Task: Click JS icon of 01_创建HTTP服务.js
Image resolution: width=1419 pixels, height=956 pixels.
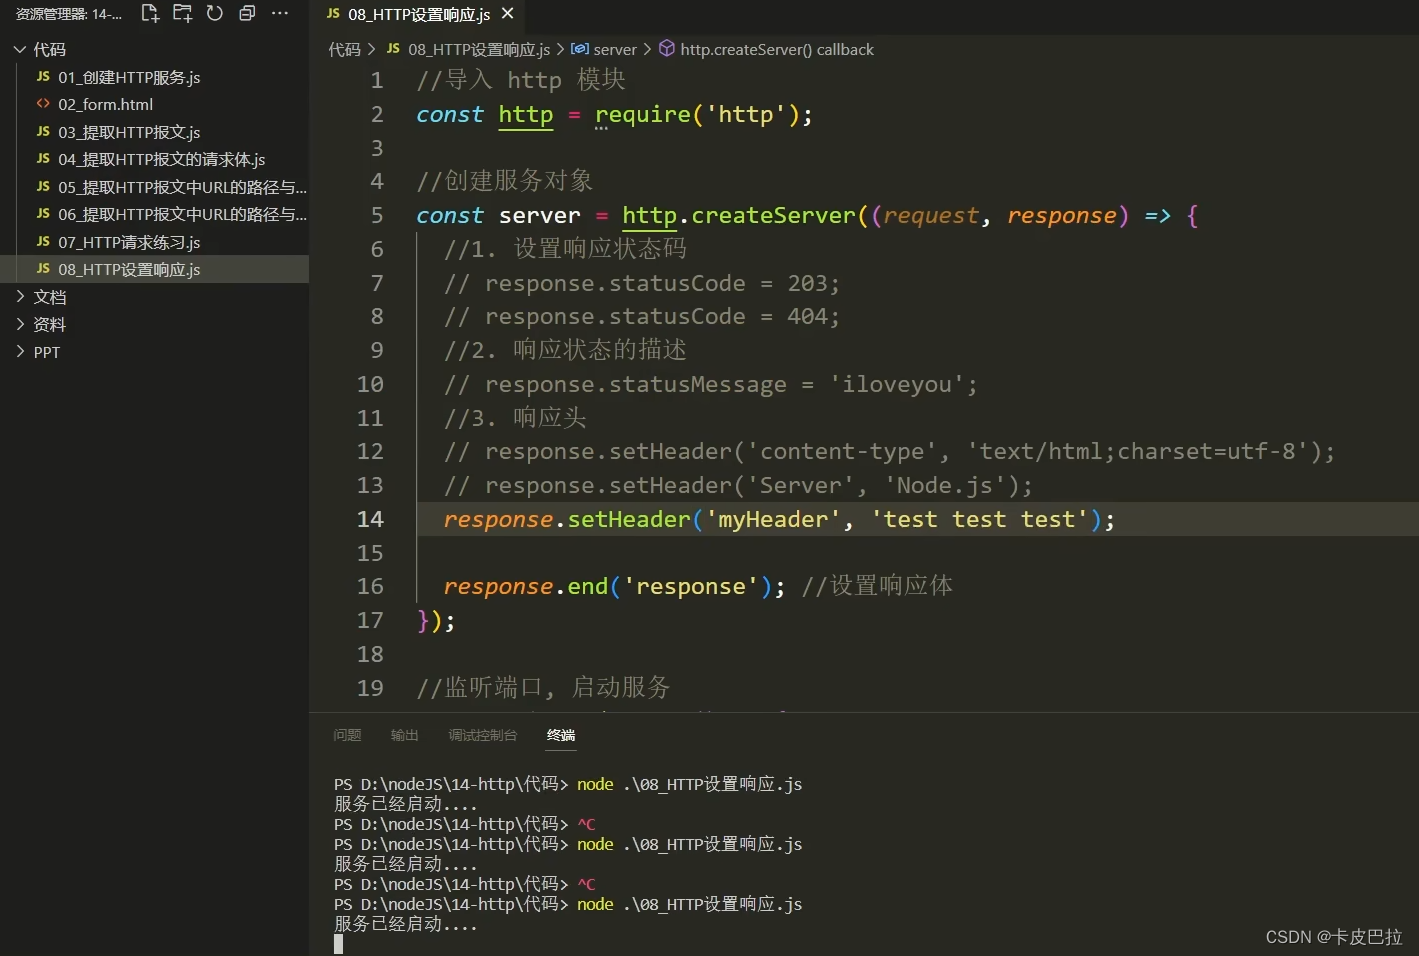Action: pos(43,77)
